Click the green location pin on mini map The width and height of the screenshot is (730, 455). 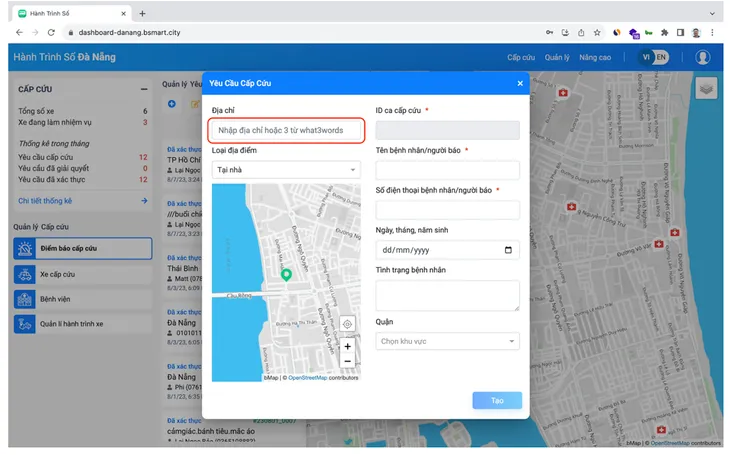click(286, 275)
